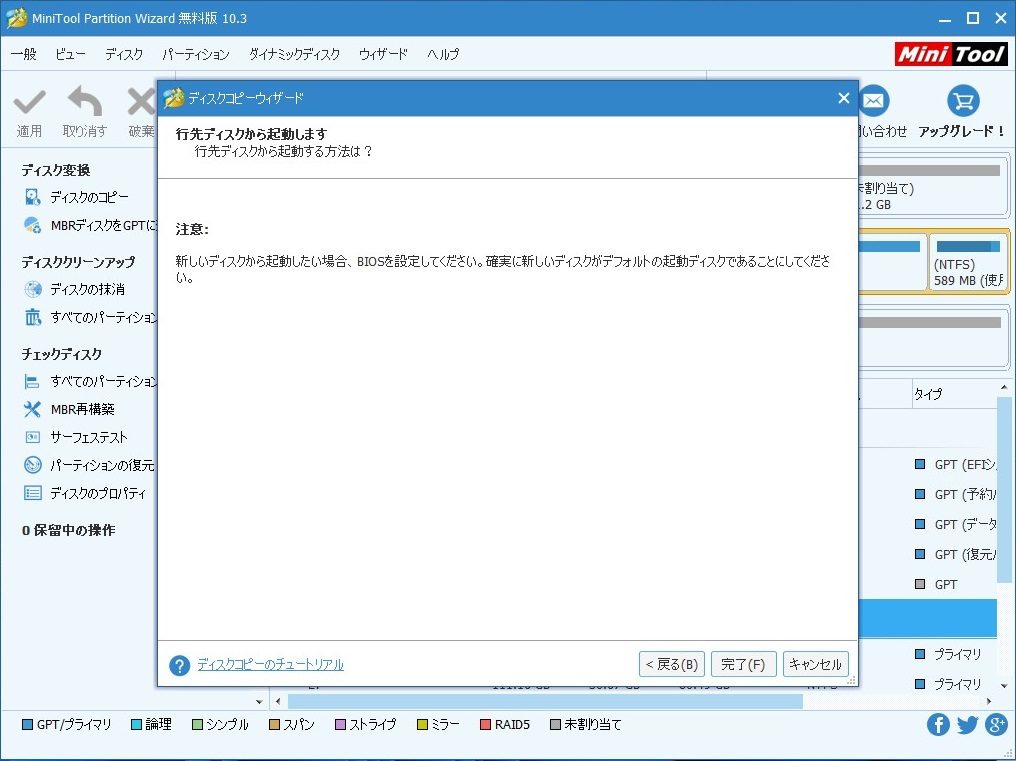
Task: Click the <戻る(B) back button
Action: point(672,664)
